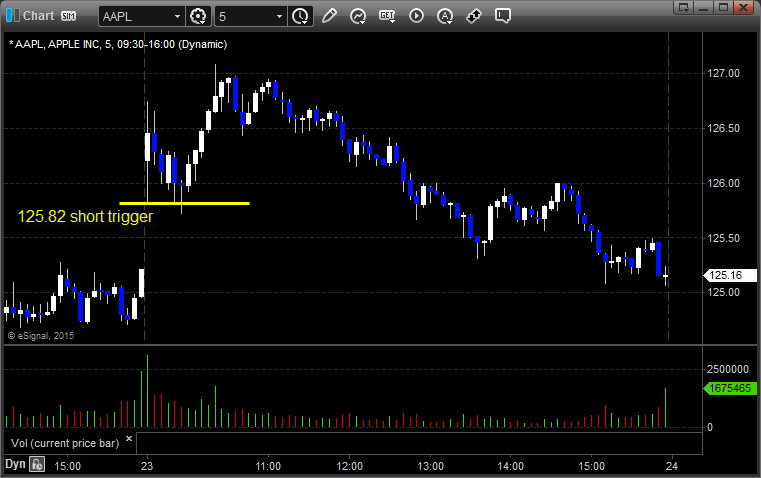Click the 125.00 price axis label

724,292
